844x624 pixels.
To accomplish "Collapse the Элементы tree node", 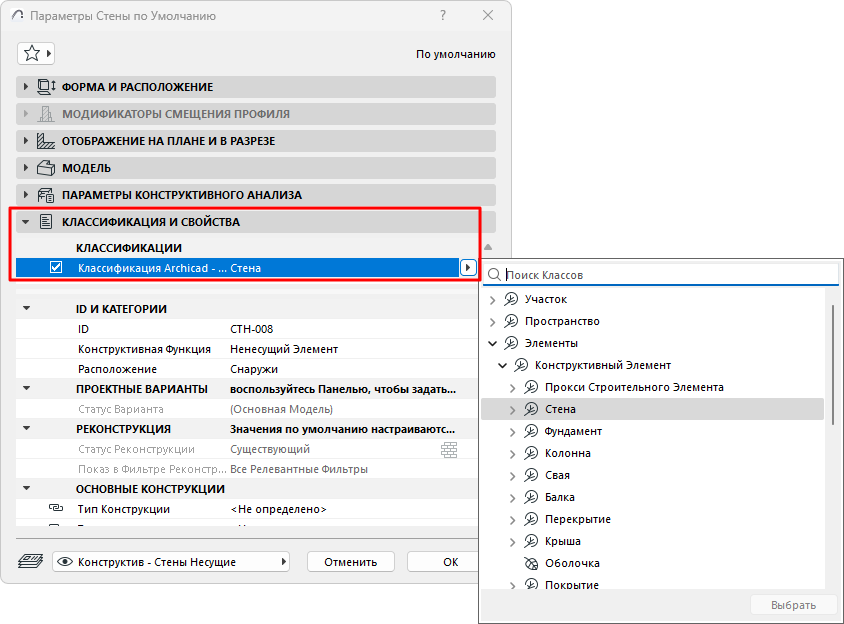I will [x=493, y=343].
